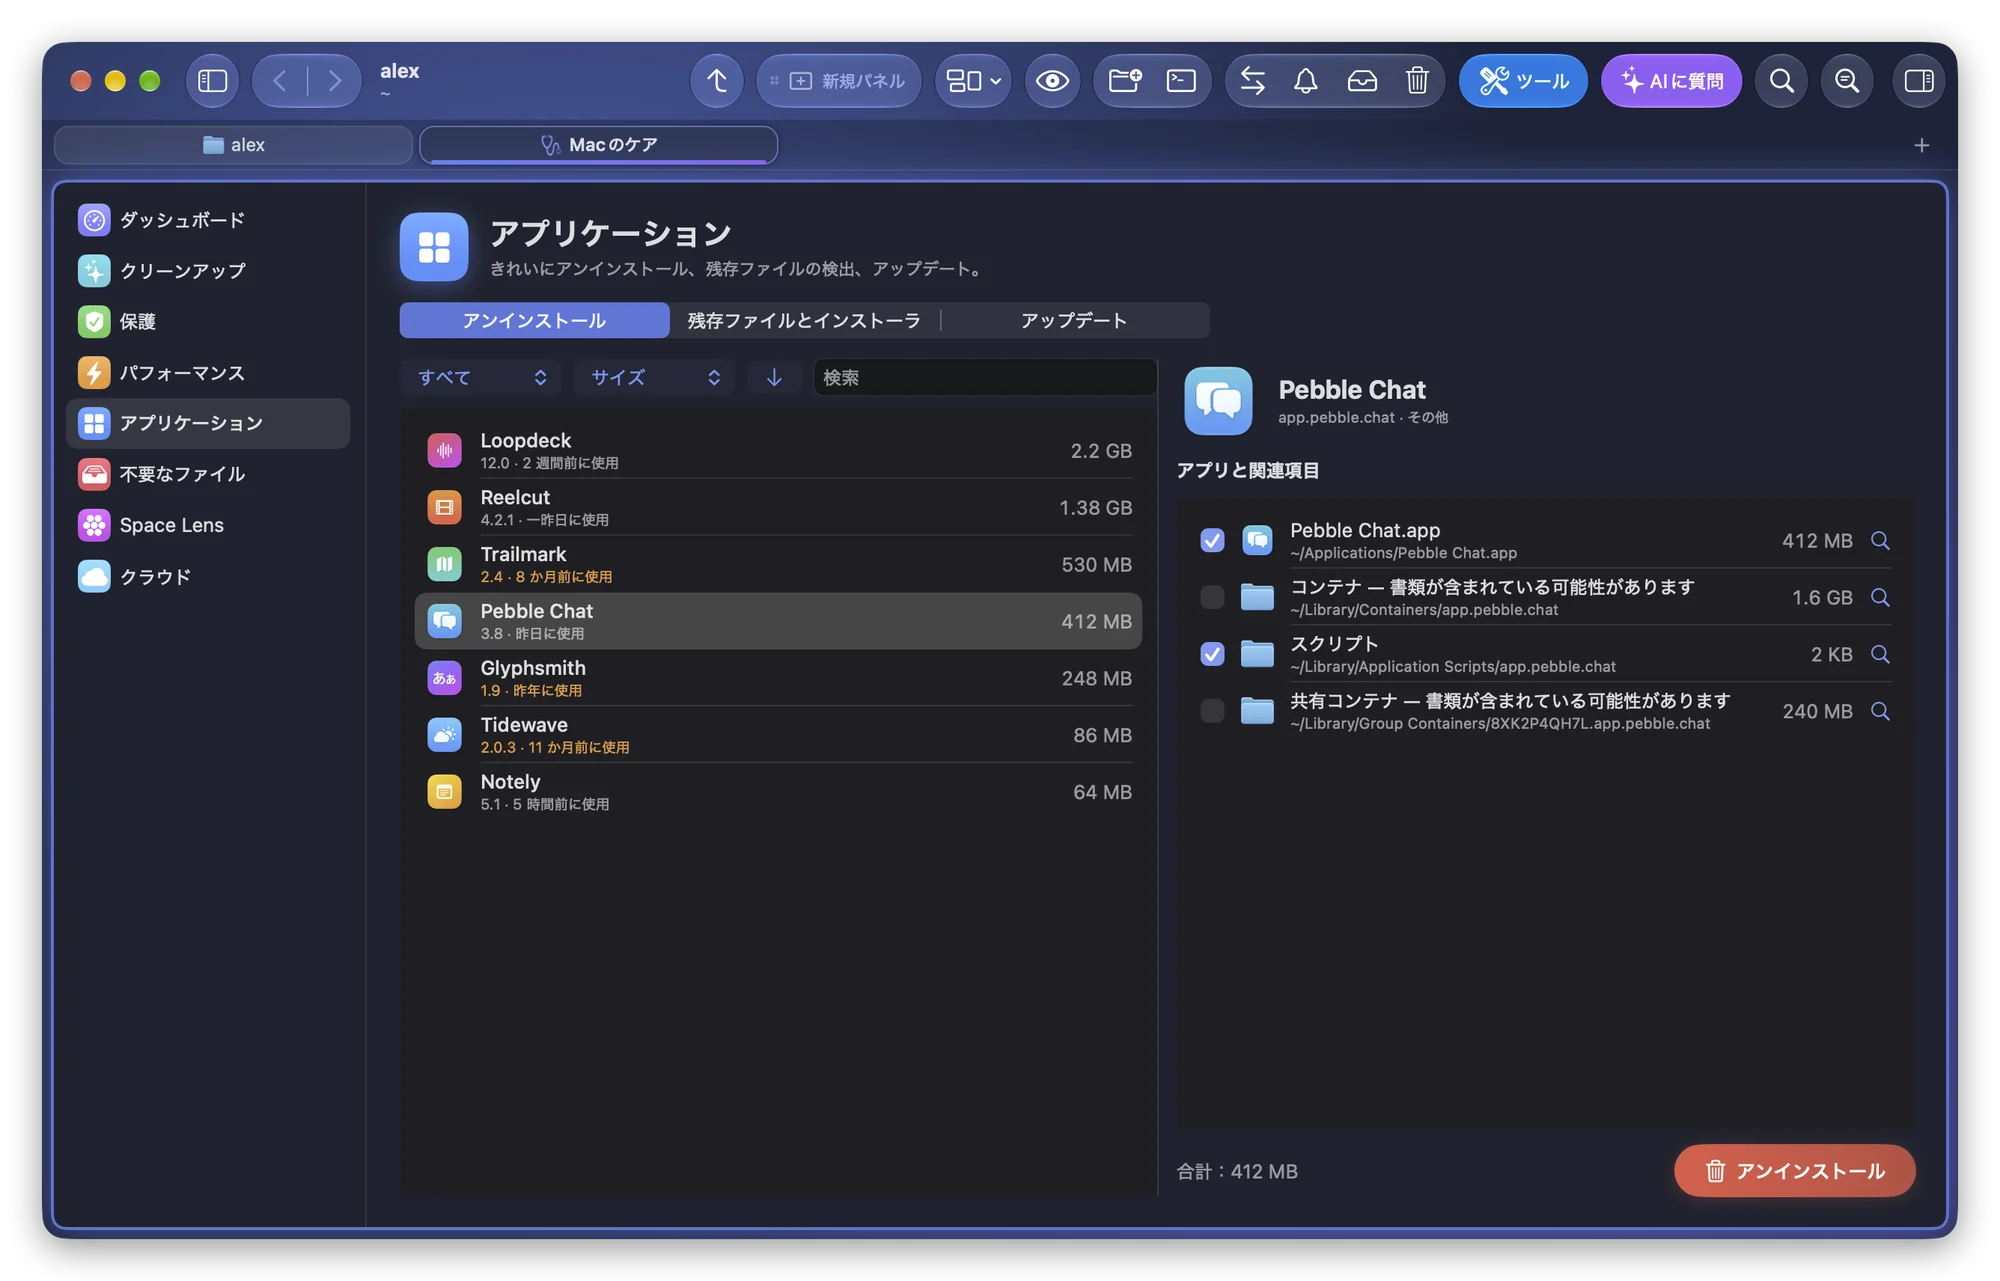This screenshot has height=1281, width=2000.
Task: Click the inbox tray icon
Action: pos(1362,81)
